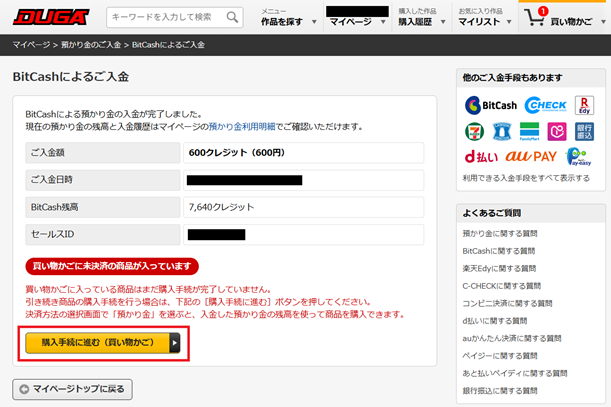Click the ご入金日時 label cell
Screen dimensions: 611x407
coord(103,180)
